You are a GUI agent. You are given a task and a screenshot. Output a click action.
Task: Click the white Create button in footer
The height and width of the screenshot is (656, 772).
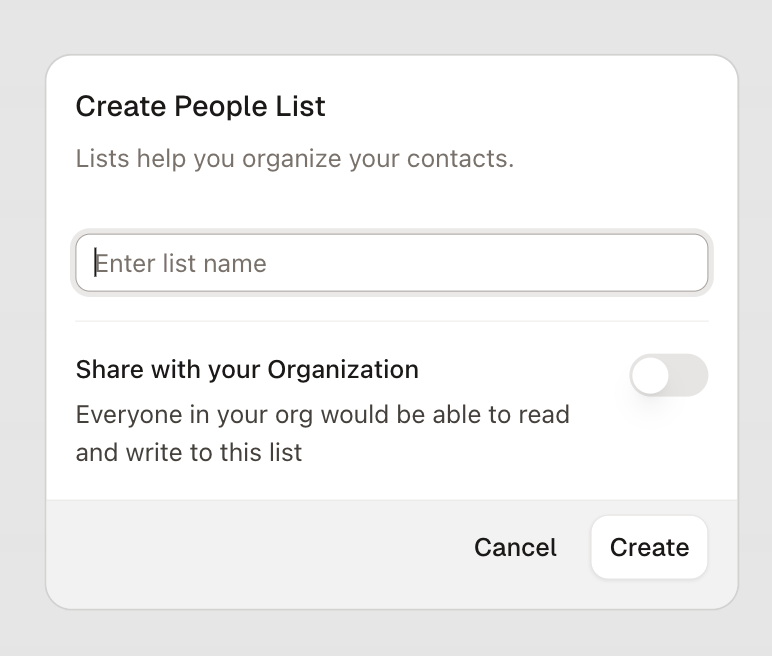[x=649, y=547]
